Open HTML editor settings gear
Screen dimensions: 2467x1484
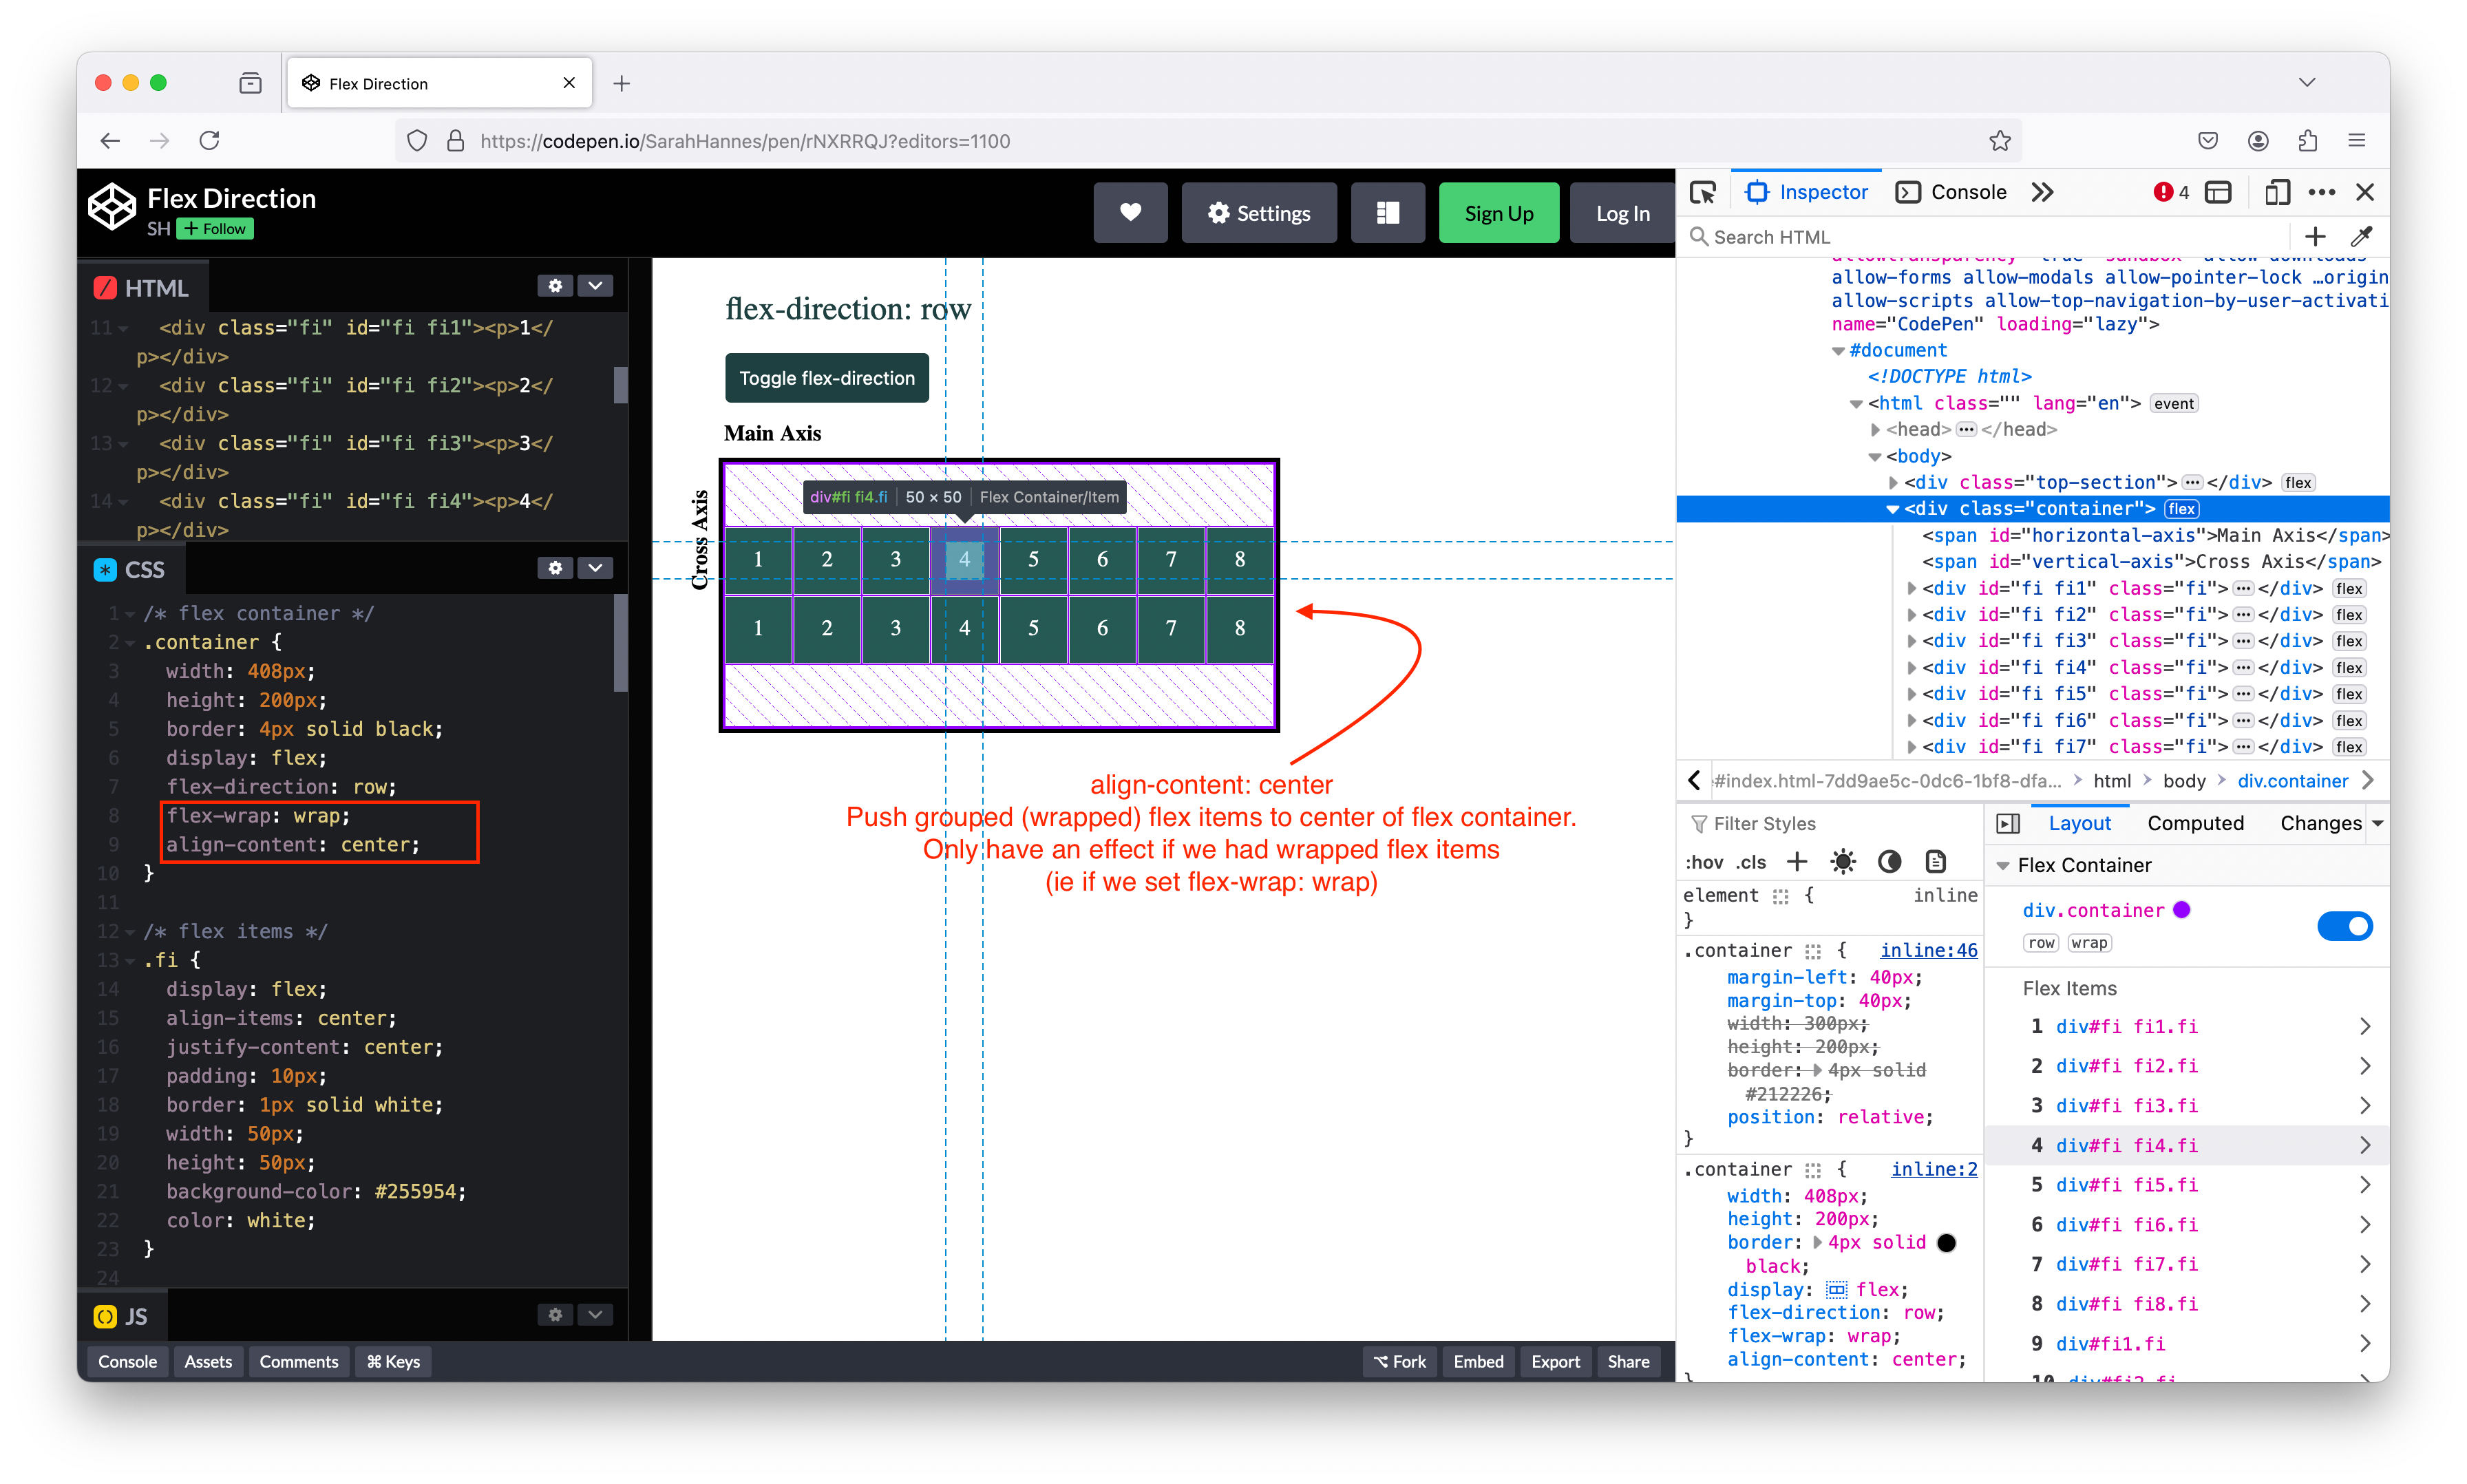click(555, 286)
